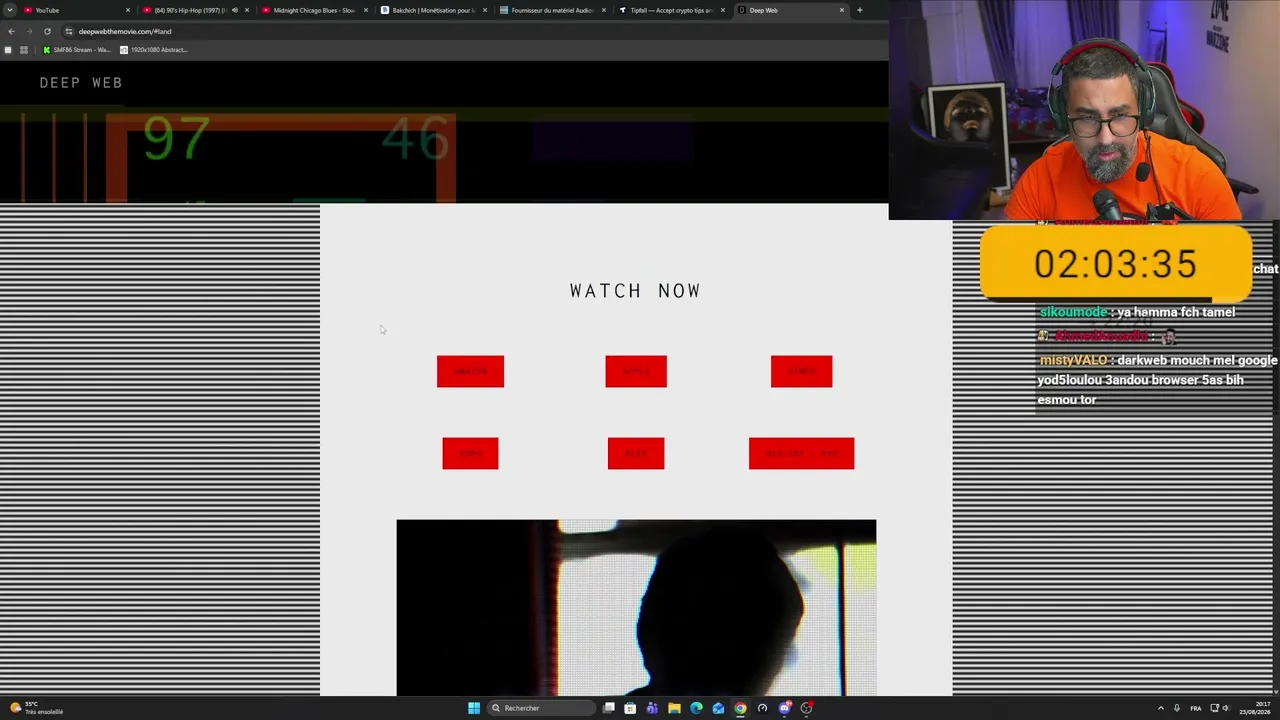Close the Midnight Chicago Blues tab
This screenshot has width=1280, height=720.
click(x=366, y=10)
